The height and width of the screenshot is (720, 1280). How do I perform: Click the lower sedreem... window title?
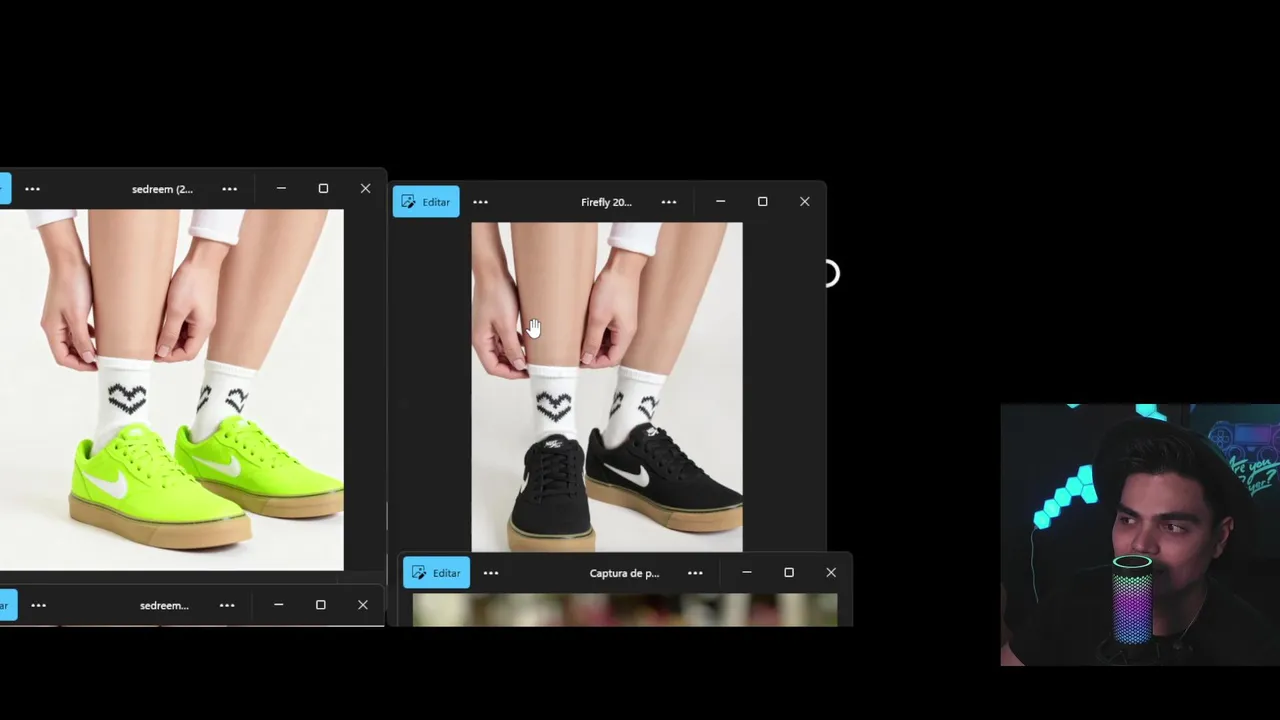click(x=164, y=605)
